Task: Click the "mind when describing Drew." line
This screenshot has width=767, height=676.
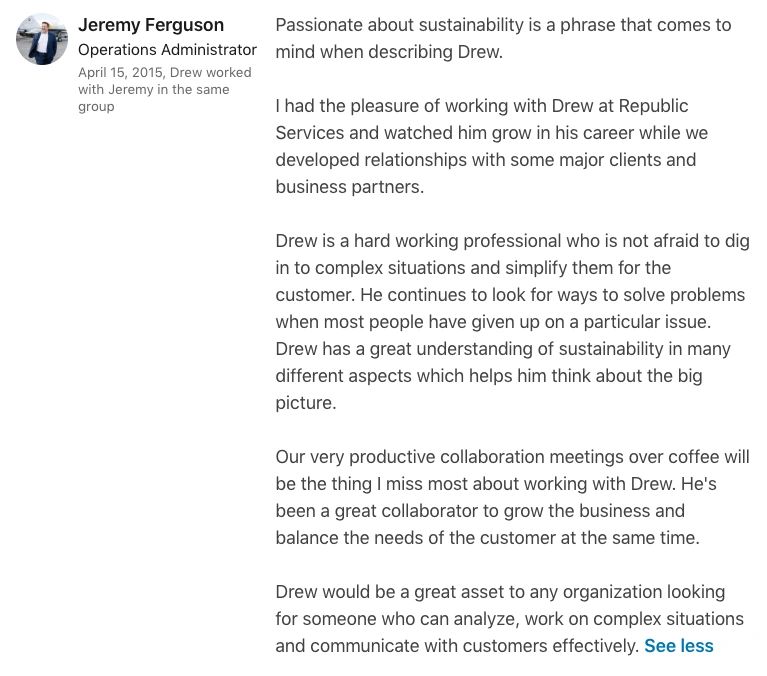Action: pos(389,52)
